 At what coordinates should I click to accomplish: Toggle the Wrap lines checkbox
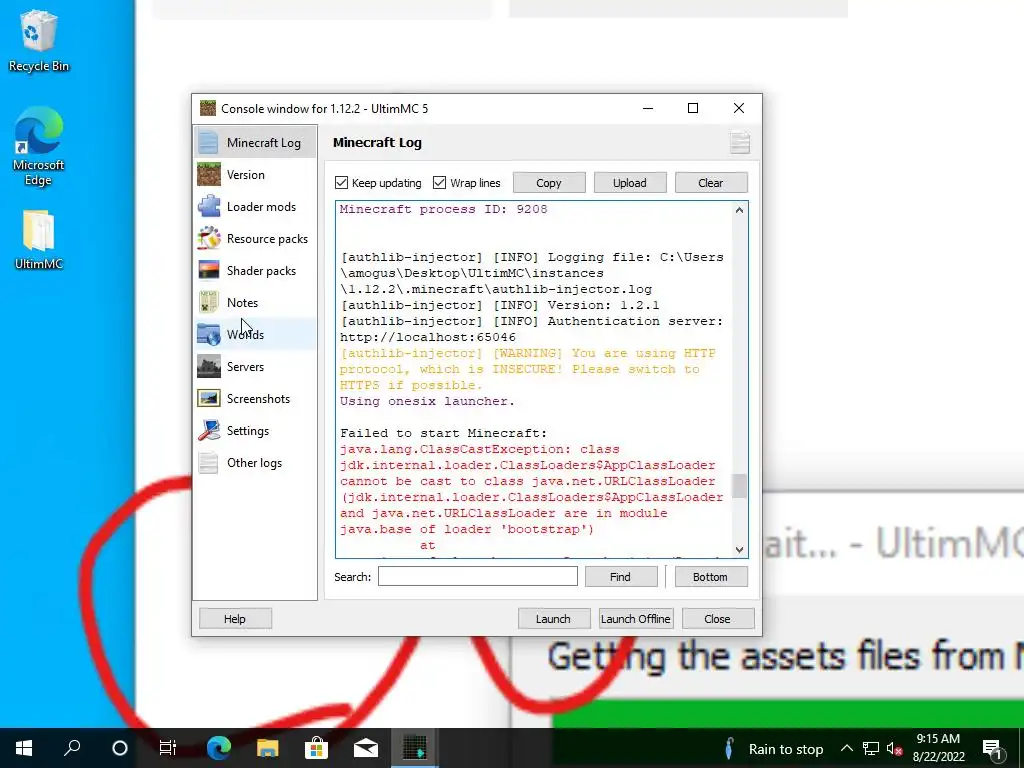point(440,183)
